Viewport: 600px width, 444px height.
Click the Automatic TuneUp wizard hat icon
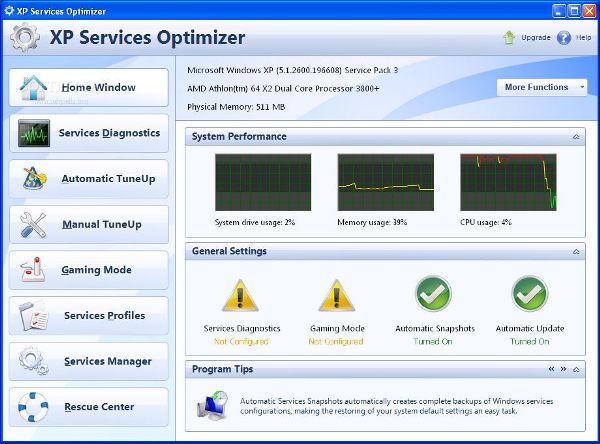pos(34,178)
